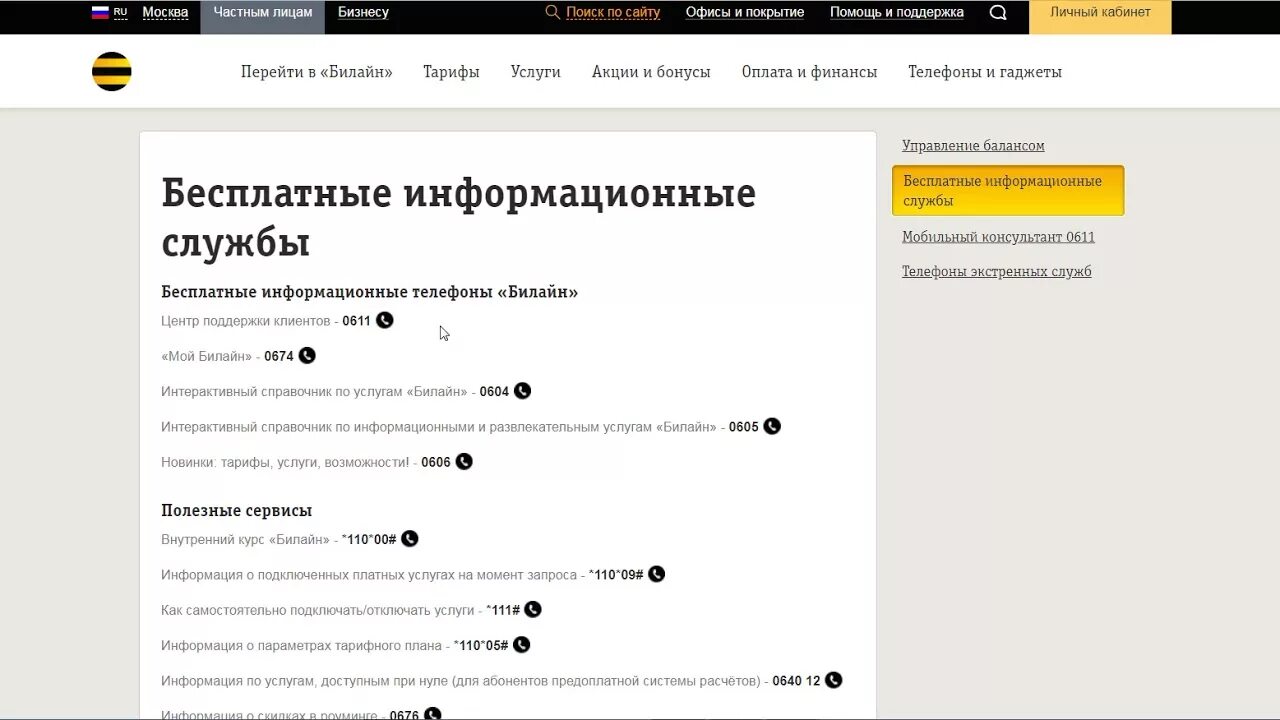Click the RU language label
The height and width of the screenshot is (720, 1280).
click(x=120, y=12)
